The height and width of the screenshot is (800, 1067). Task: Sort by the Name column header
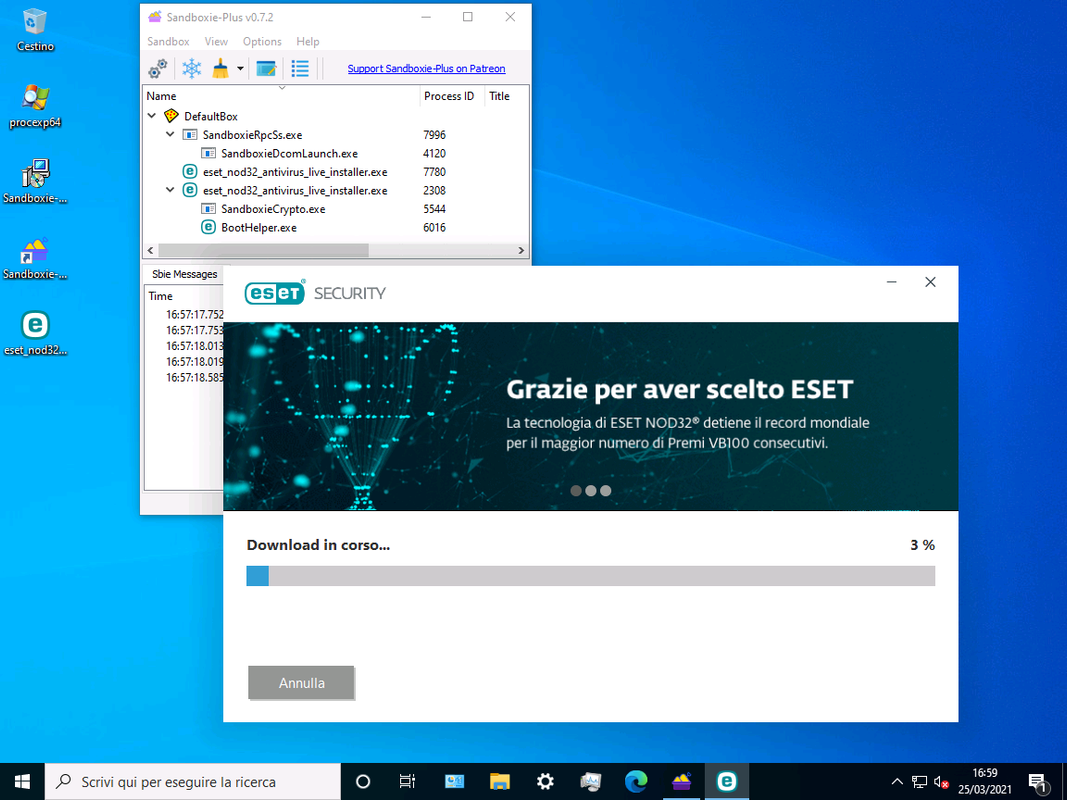point(281,96)
